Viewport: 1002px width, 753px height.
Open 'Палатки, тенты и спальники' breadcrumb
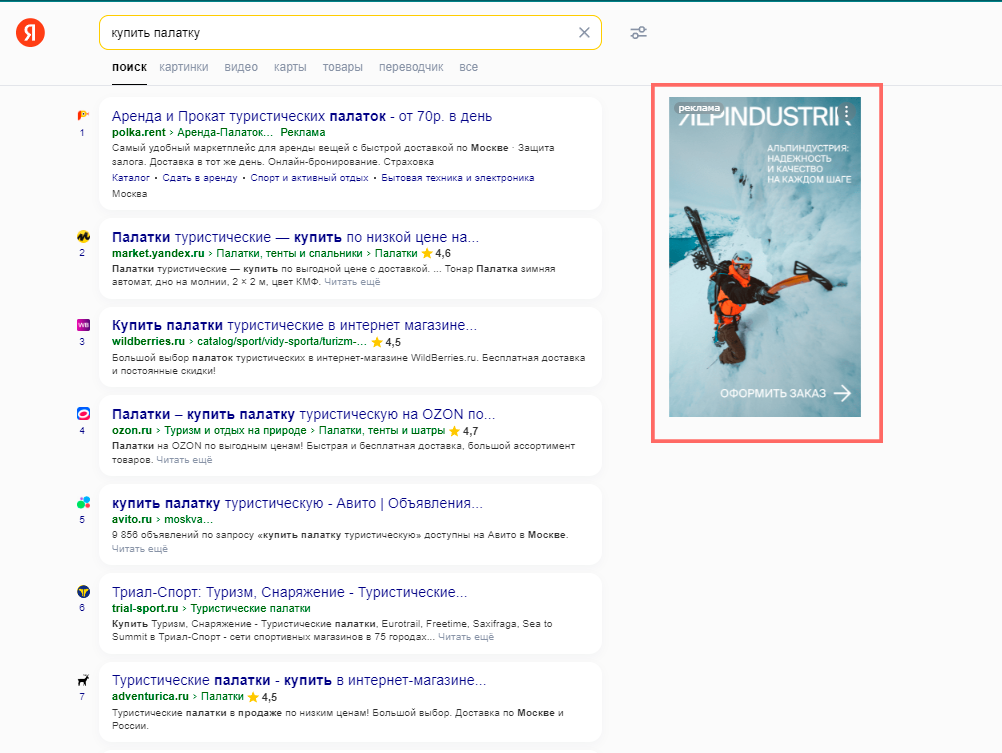289,253
